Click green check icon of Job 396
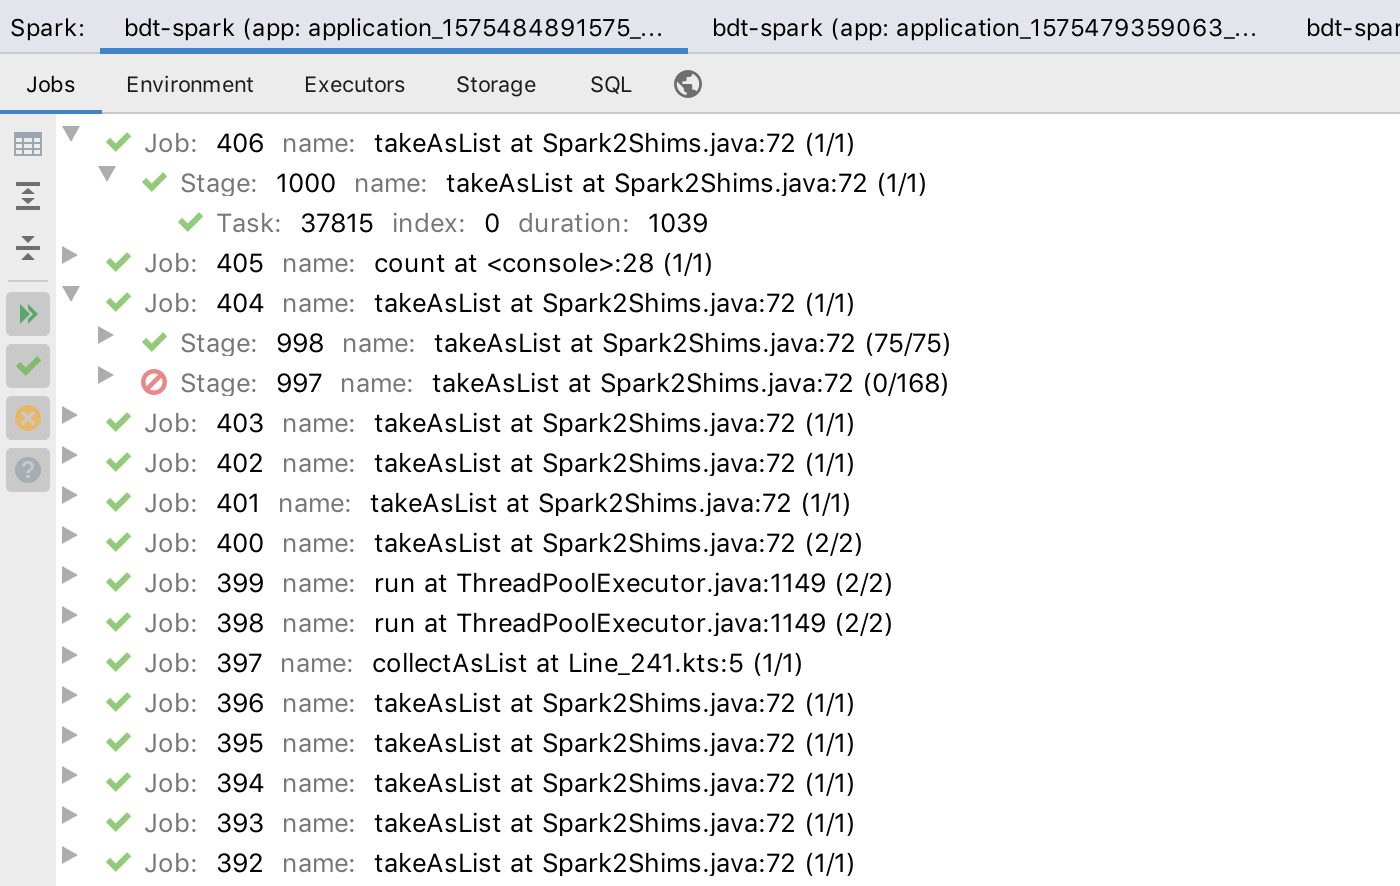 (x=119, y=702)
